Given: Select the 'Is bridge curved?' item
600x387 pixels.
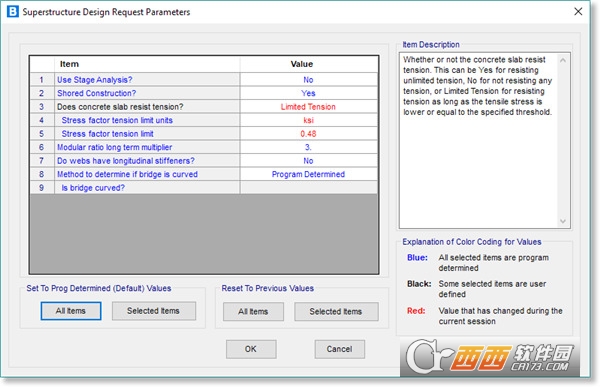Looking at the screenshot, I should tap(147, 188).
